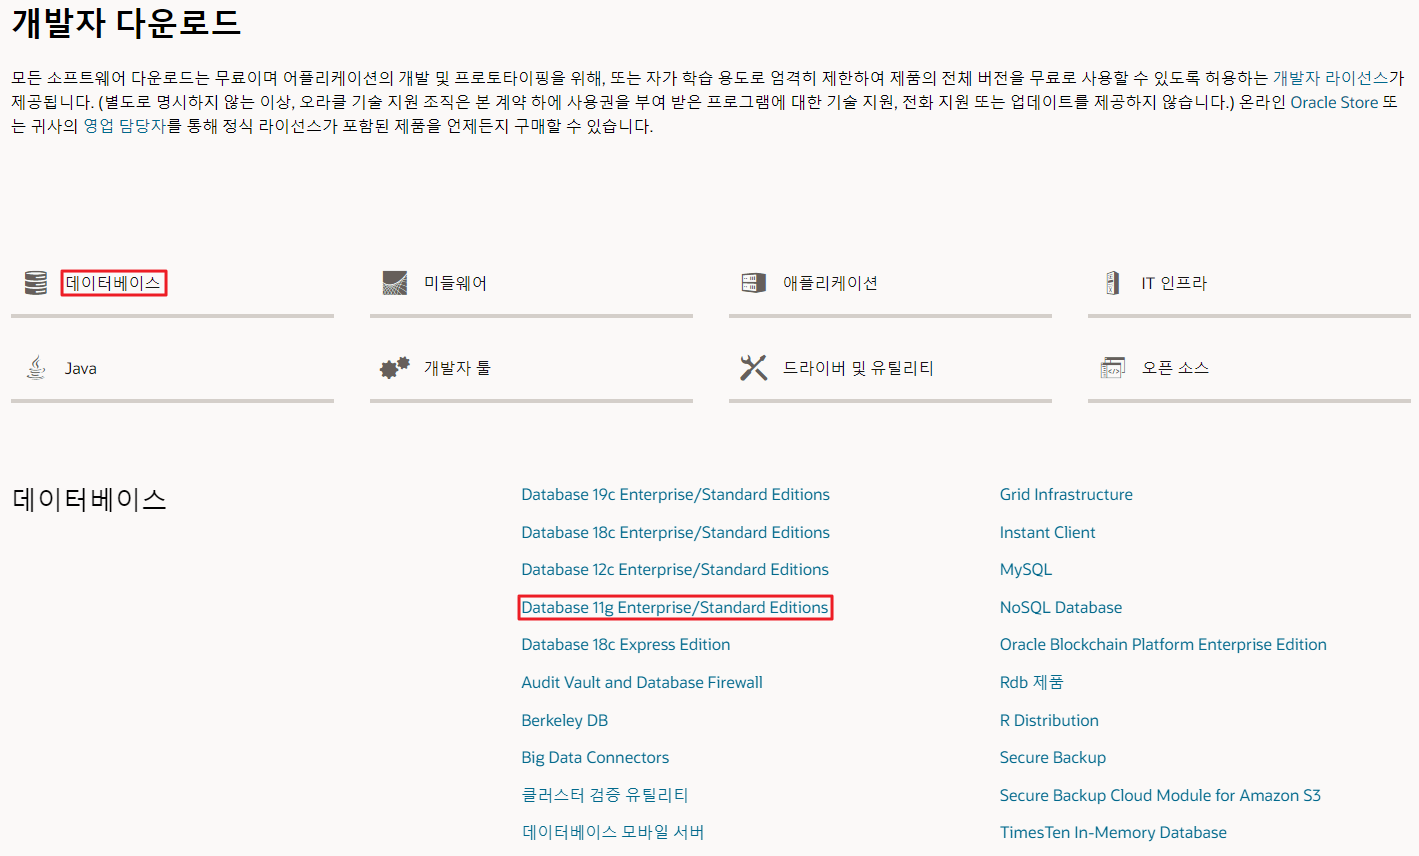Open the R Distribution link
Viewport: 1419px width, 856px height.
point(1049,721)
